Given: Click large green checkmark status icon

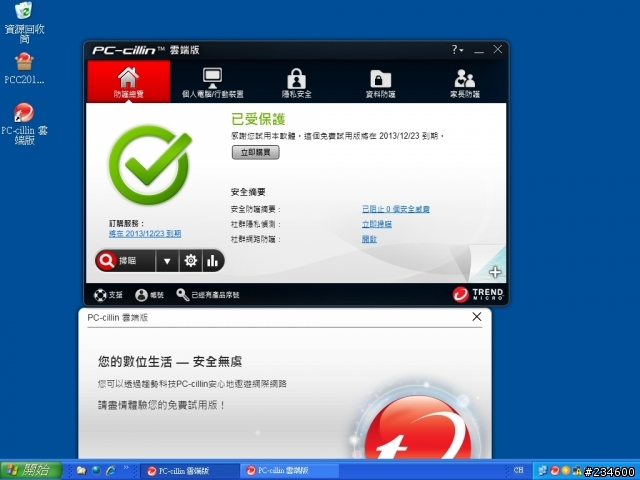Looking at the screenshot, I should pos(150,164).
